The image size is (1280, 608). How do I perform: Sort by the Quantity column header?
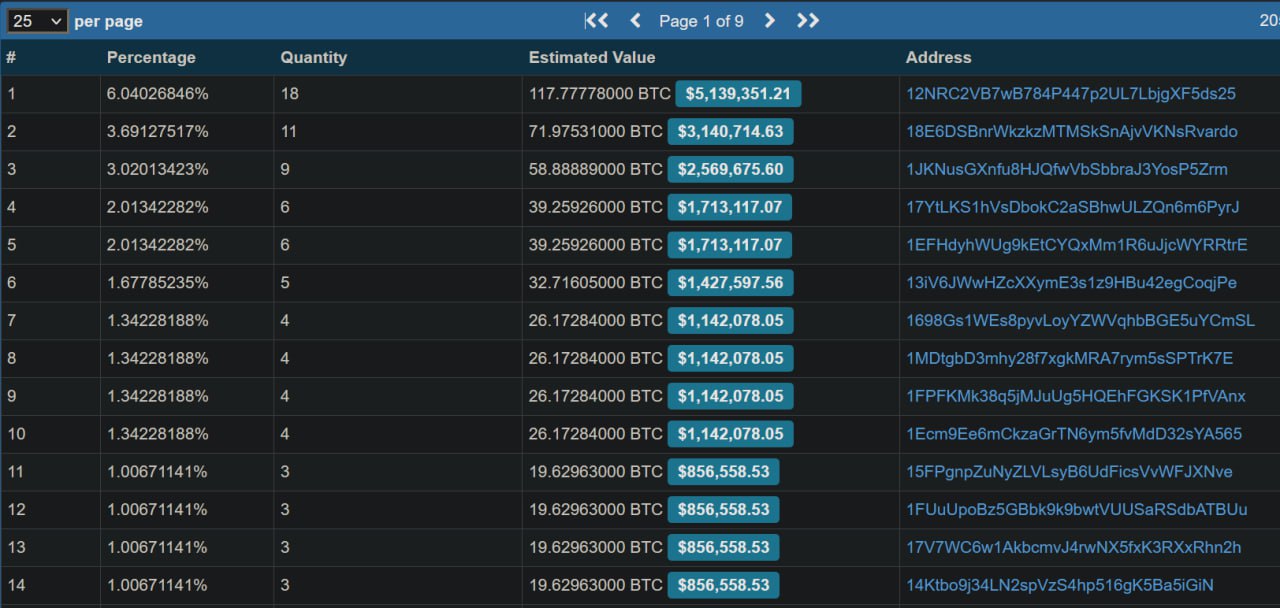[x=313, y=57]
